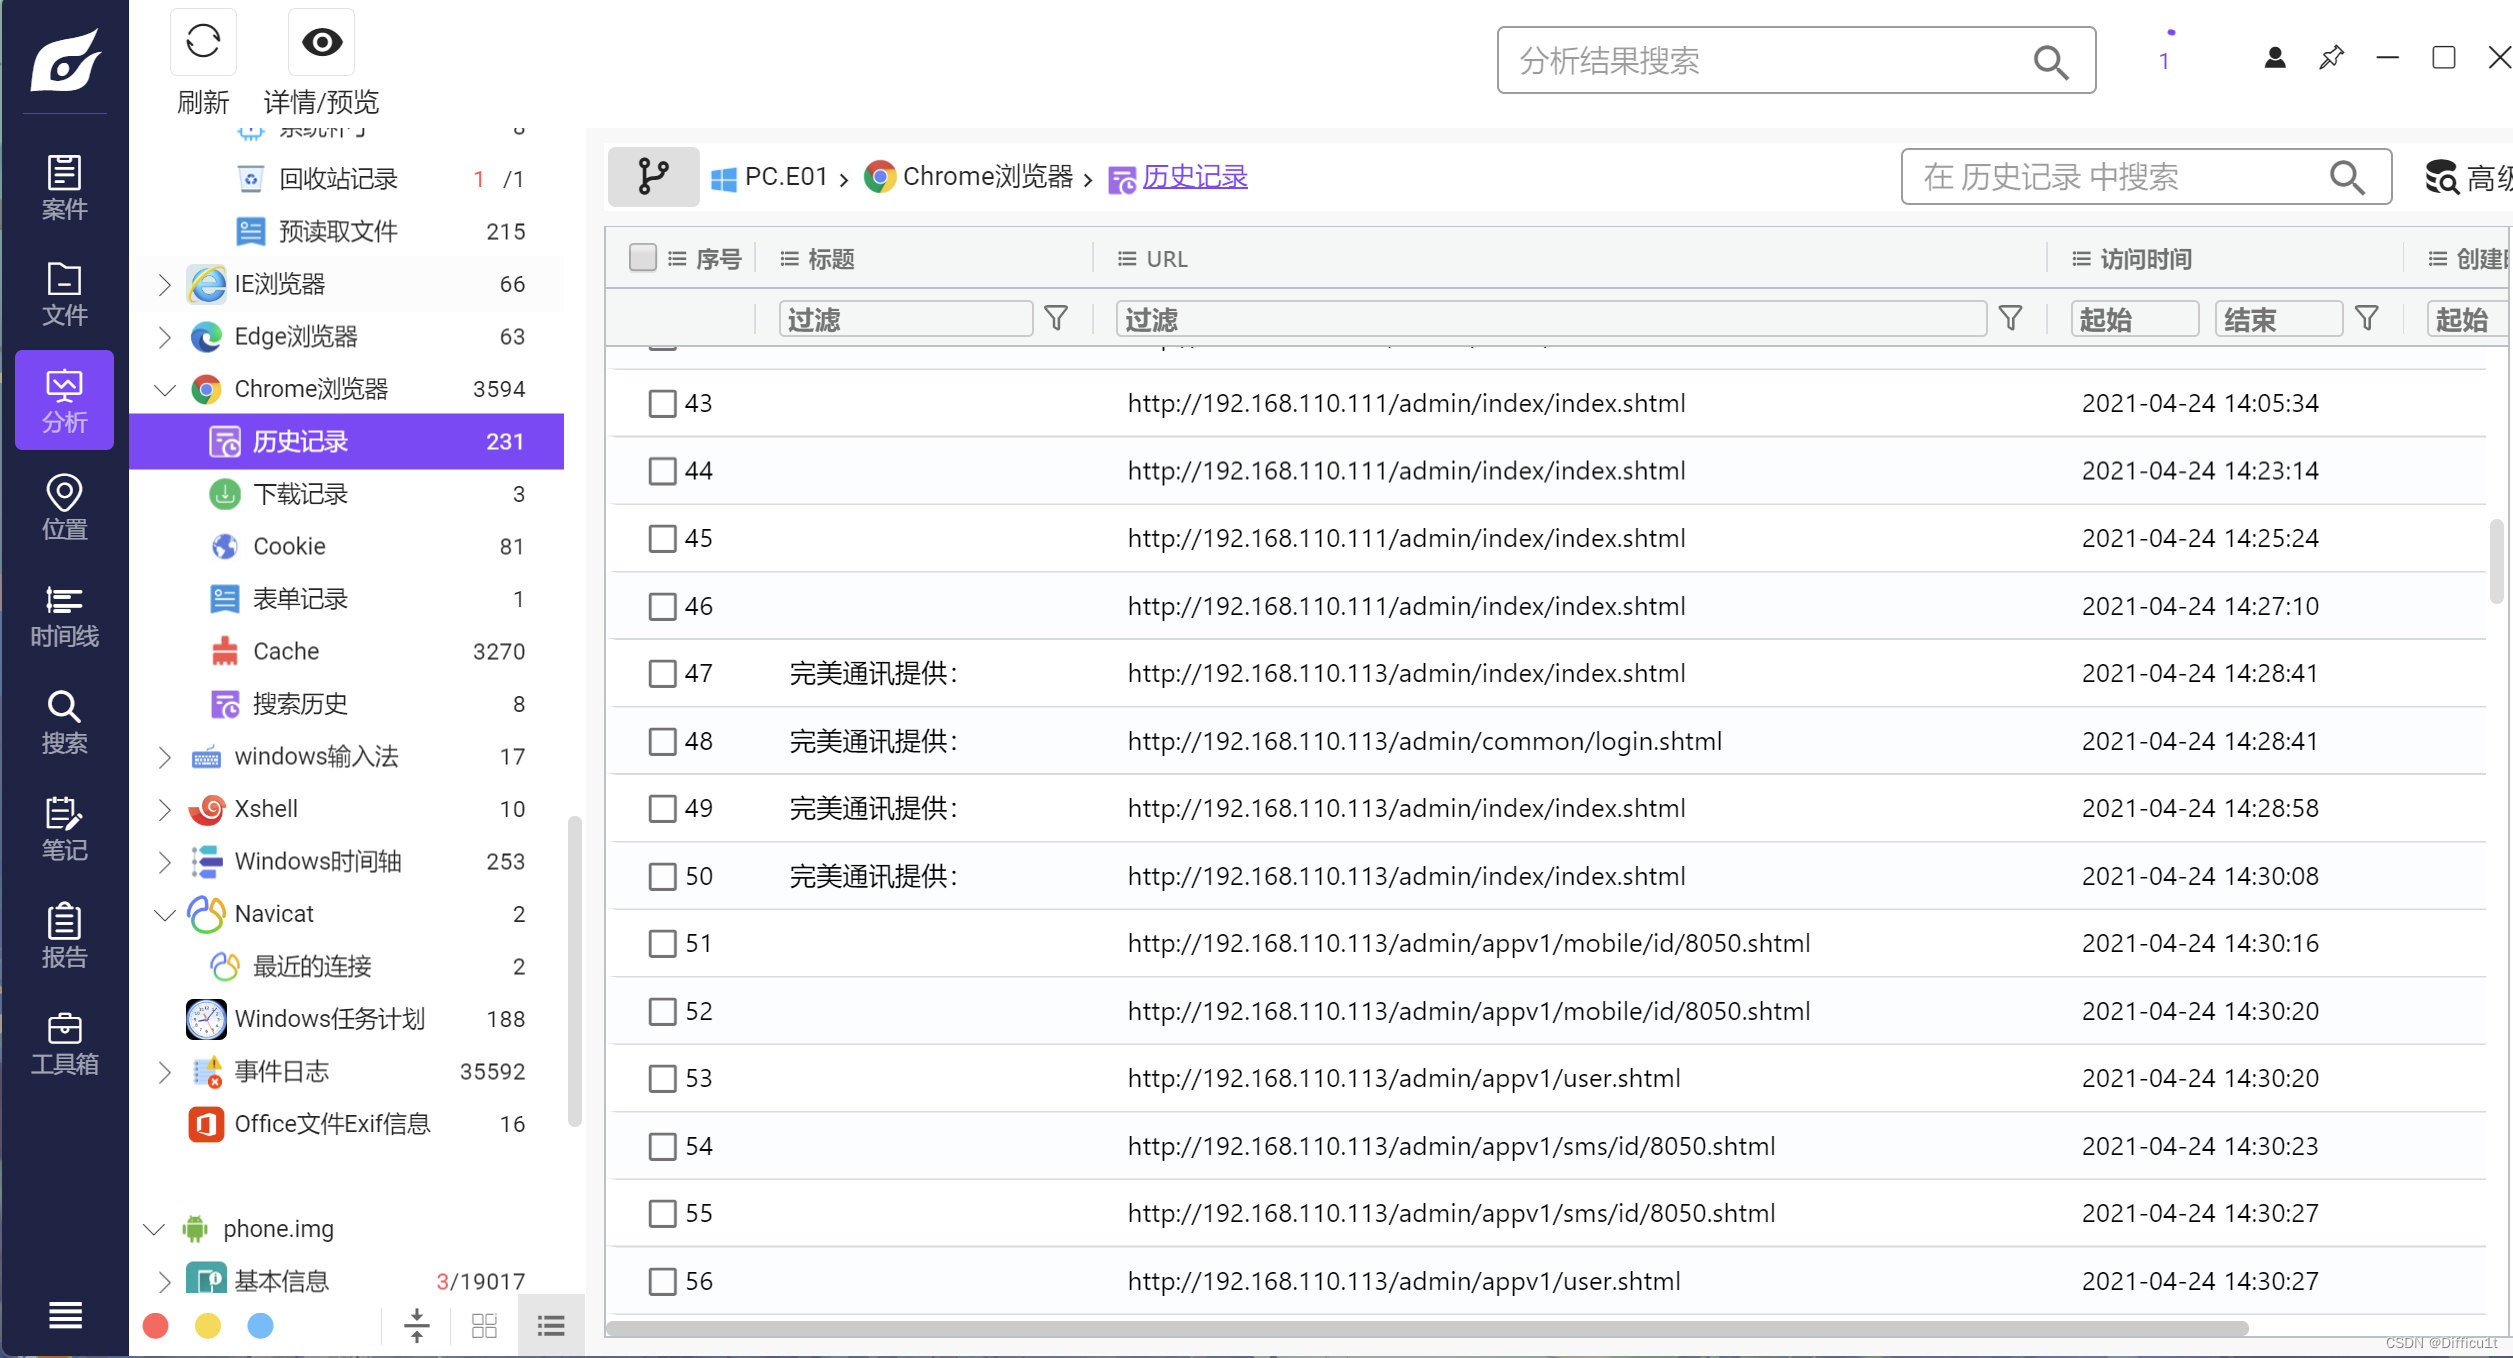Viewport: 2513px width, 1358px height.
Task: Expand the 事件日志 tree node
Action: pyautogui.click(x=165, y=1072)
